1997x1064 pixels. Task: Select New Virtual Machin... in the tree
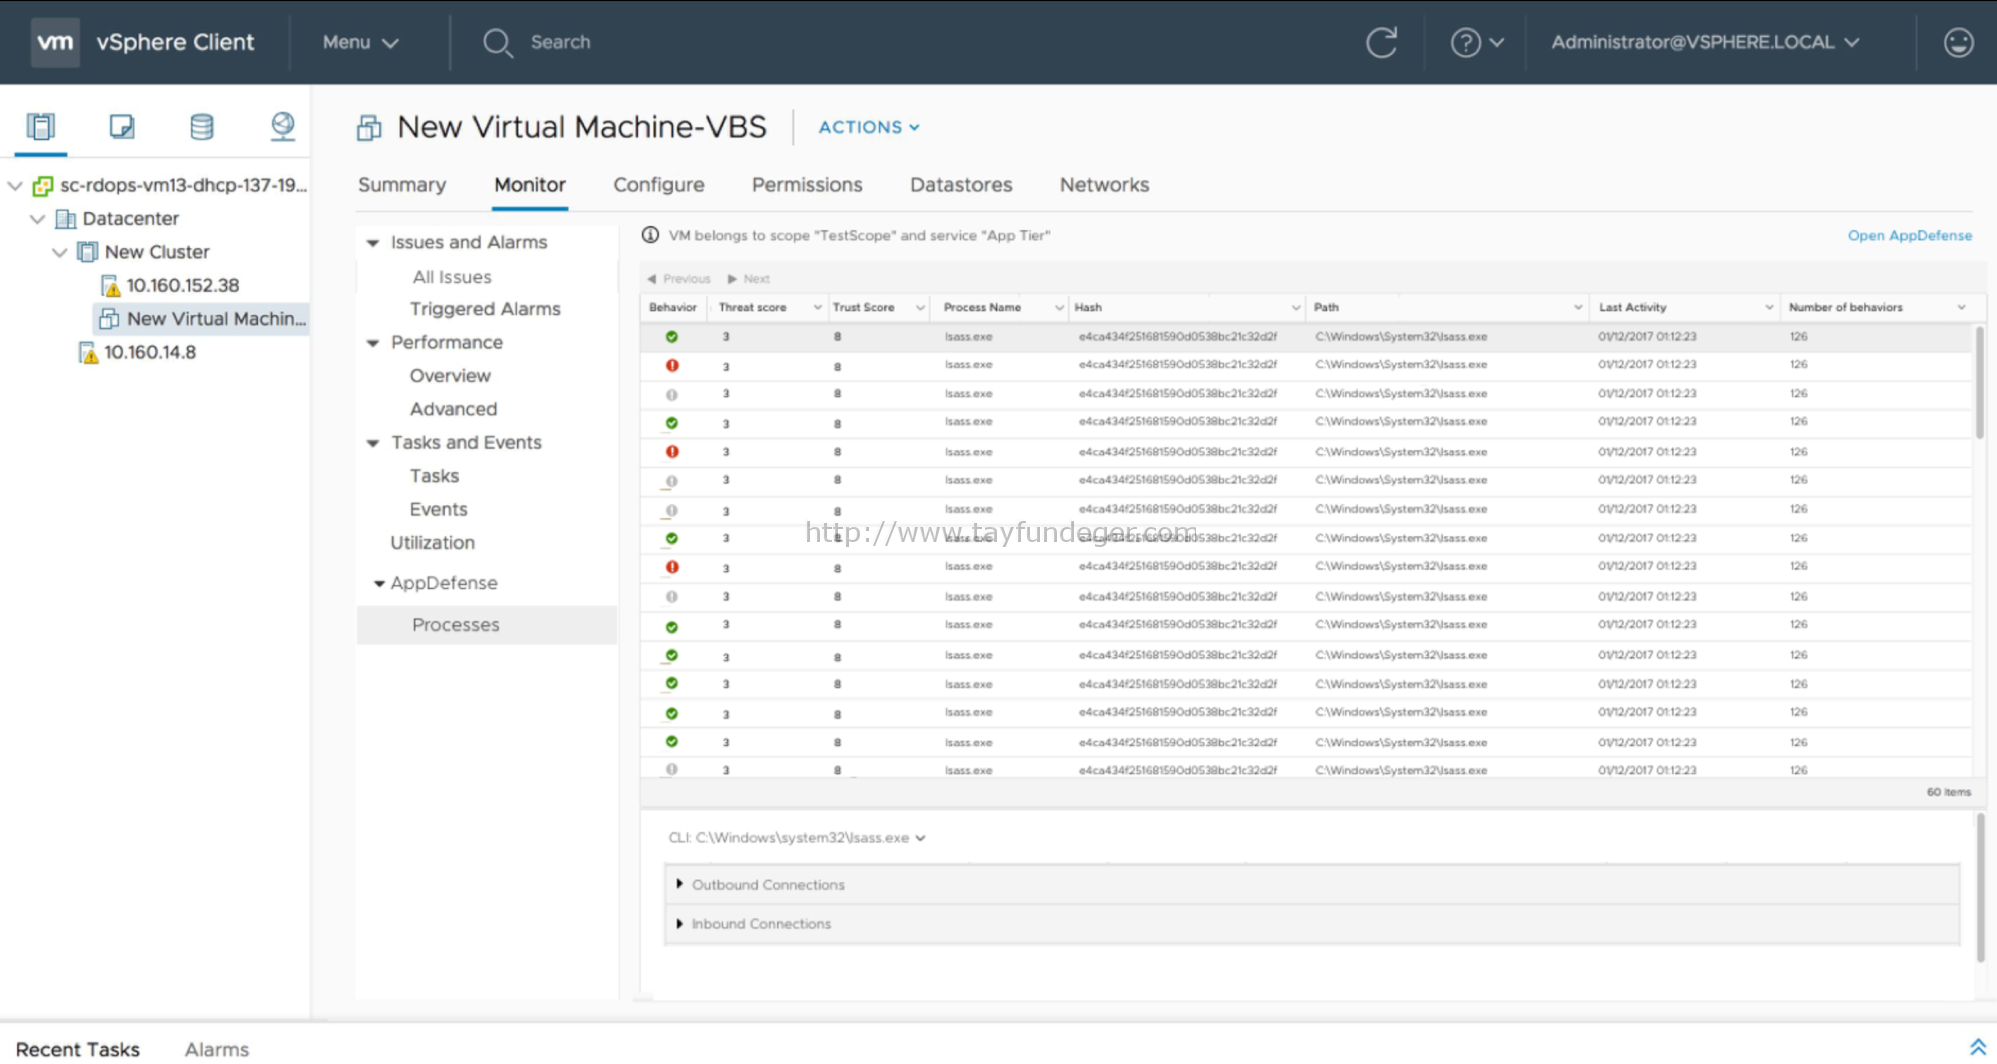pyautogui.click(x=216, y=319)
